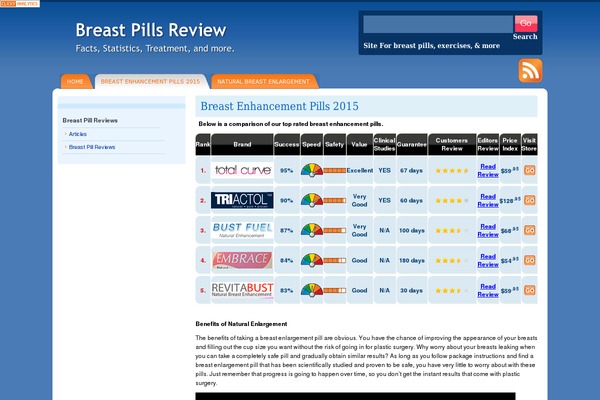Viewport: 600px width, 400px height.
Task: Click Benefits of Natural Enlargement heading
Action: point(241,324)
